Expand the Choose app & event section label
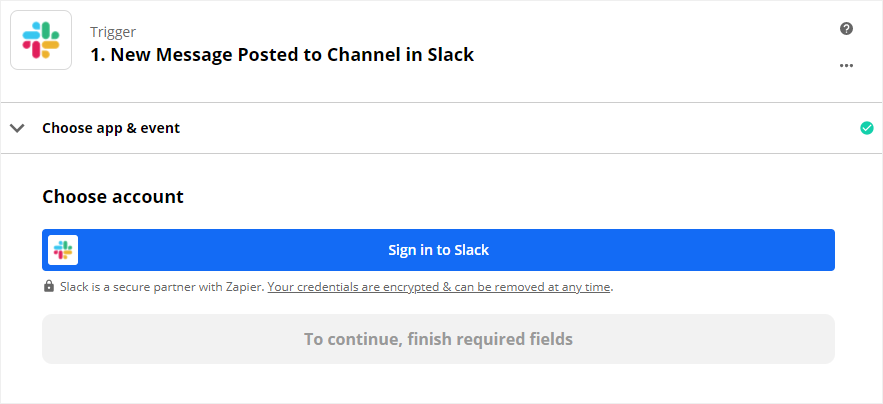883x404 pixels. tap(111, 128)
